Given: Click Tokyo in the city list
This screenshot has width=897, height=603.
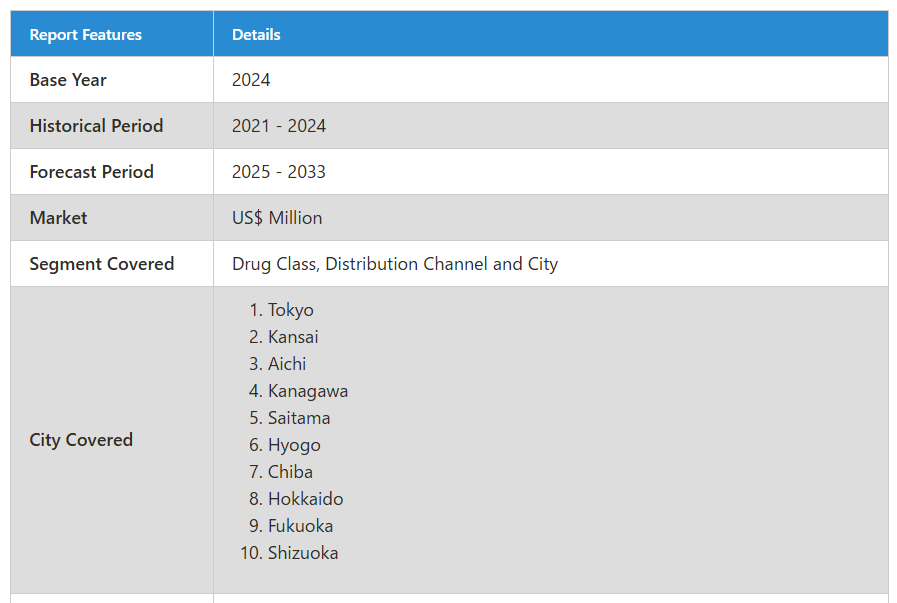Looking at the screenshot, I should point(291,310).
